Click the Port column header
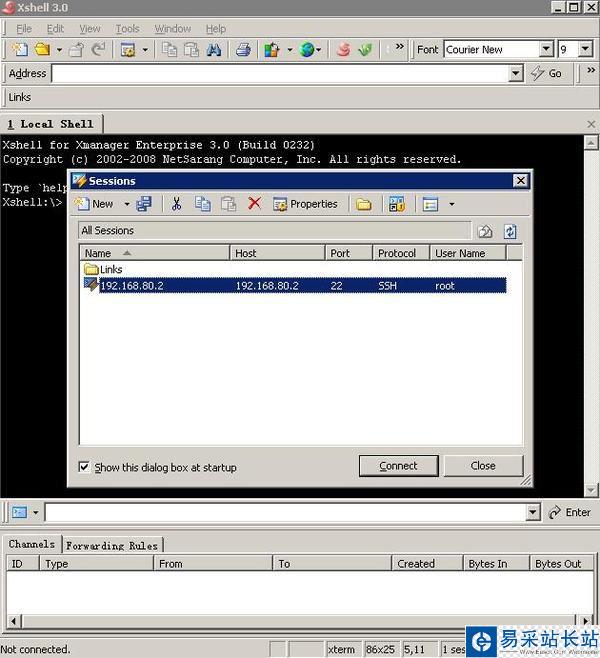The image size is (600, 658). pyautogui.click(x=349, y=253)
